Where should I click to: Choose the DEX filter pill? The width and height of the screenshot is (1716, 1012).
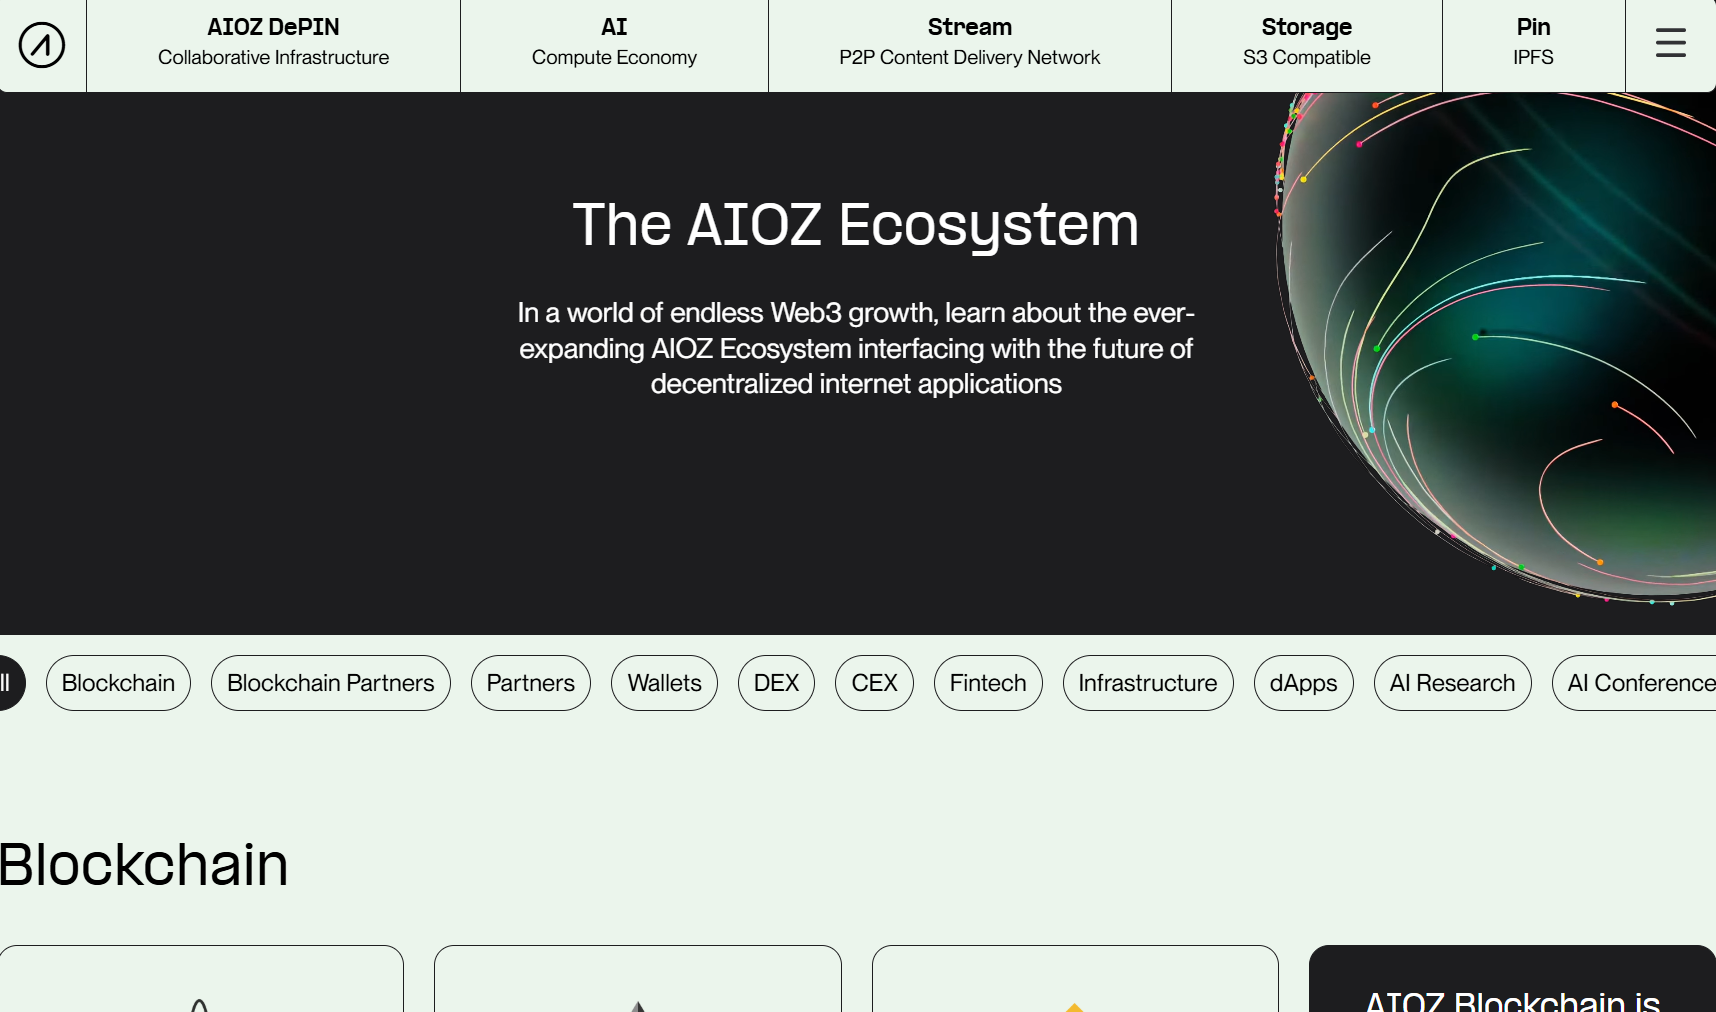(776, 683)
